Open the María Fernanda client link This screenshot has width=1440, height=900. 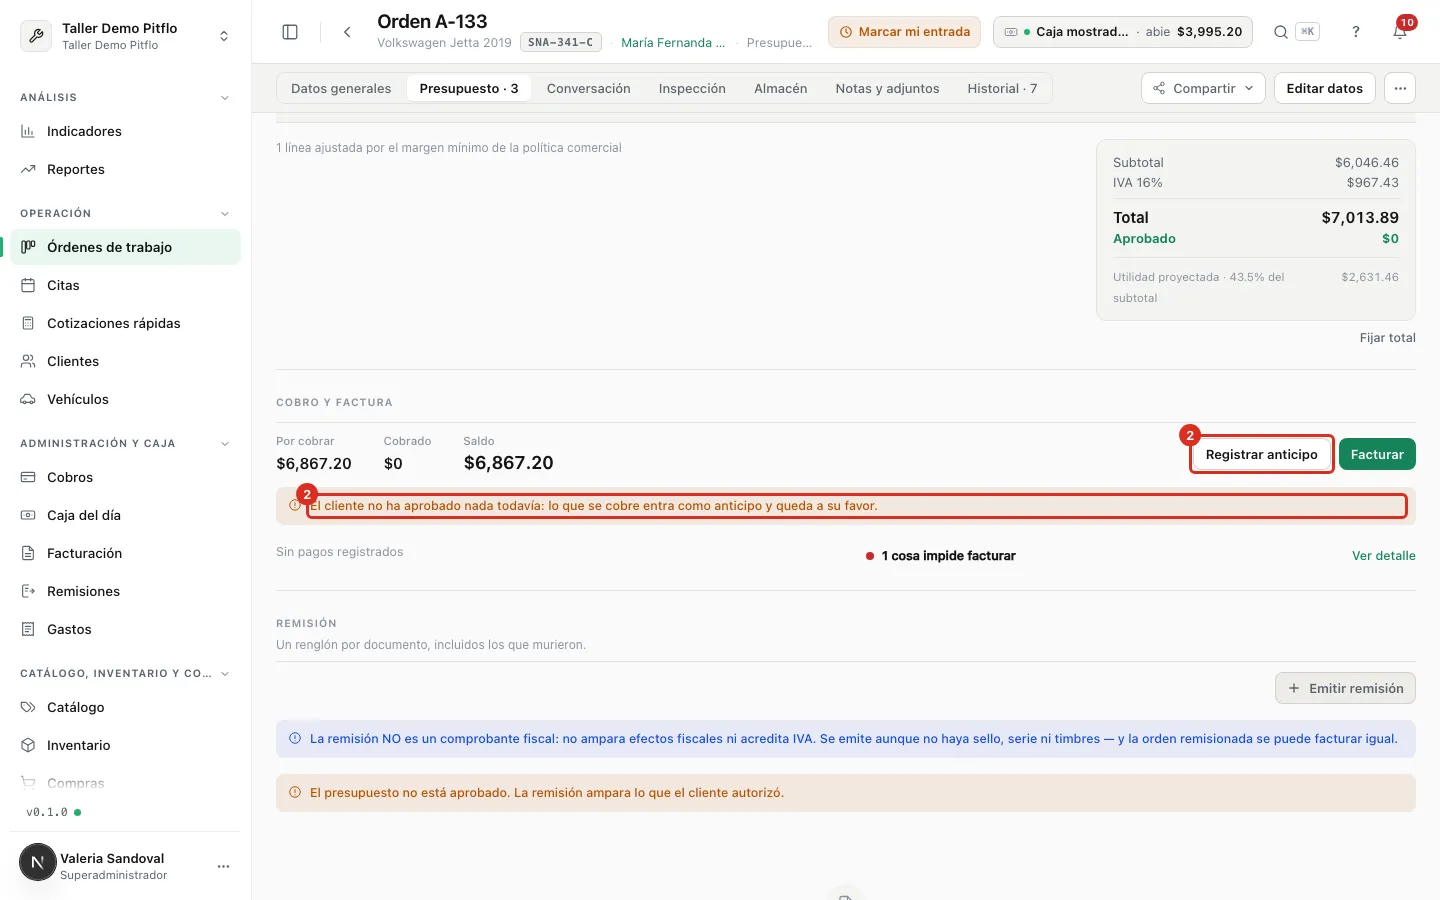tap(673, 43)
